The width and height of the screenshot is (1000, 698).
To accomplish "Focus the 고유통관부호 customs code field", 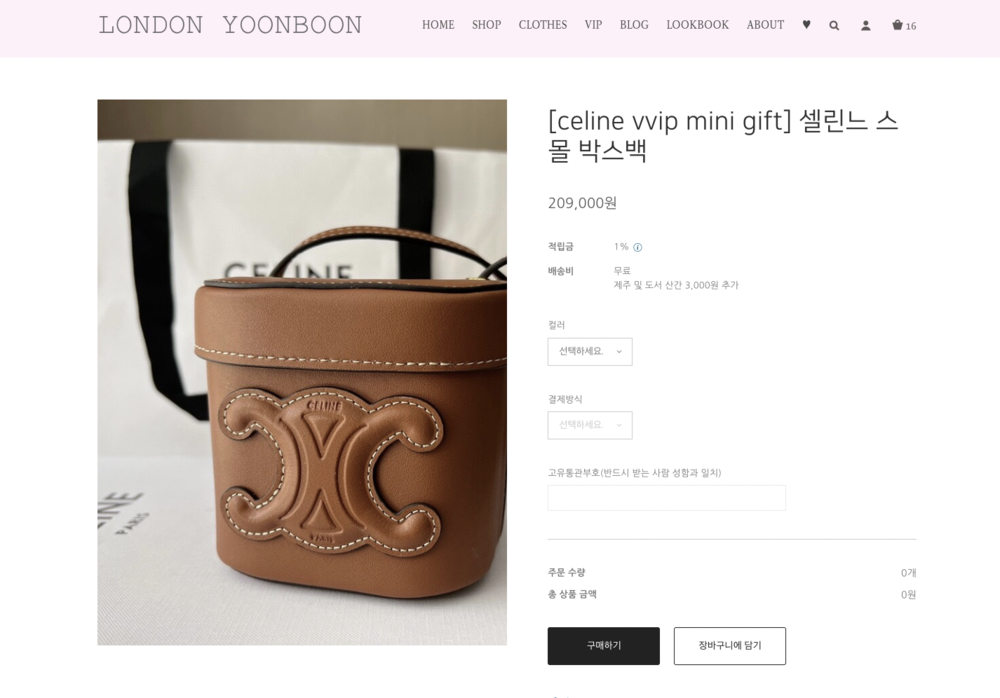I will (666, 498).
